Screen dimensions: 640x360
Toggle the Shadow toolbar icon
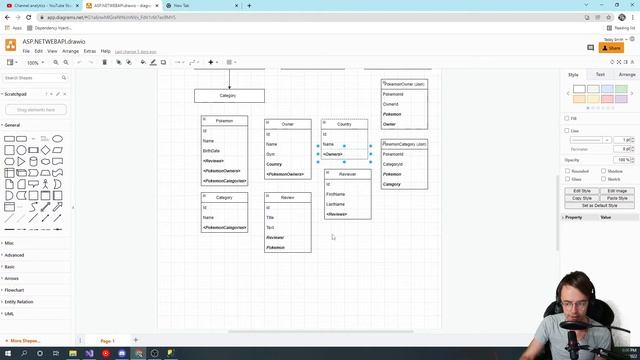pyautogui.click(x=163, y=62)
